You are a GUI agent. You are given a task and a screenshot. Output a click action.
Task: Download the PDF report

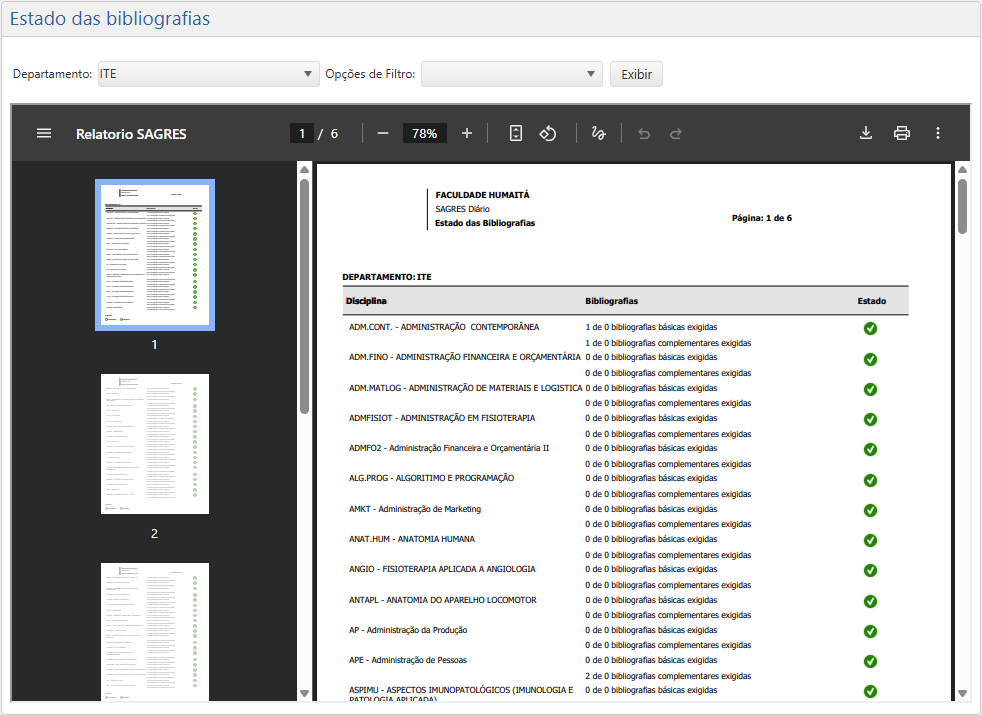pyautogui.click(x=866, y=133)
